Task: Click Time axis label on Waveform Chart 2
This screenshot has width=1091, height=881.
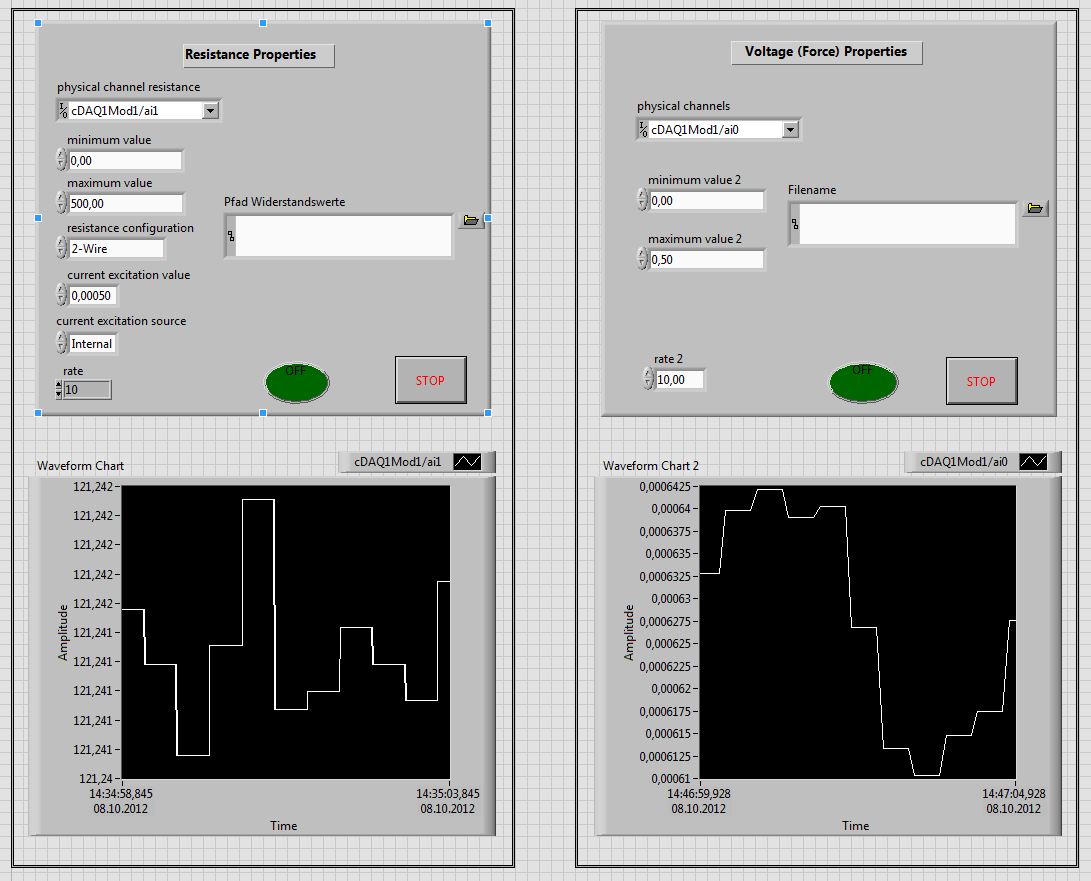Action: 856,826
